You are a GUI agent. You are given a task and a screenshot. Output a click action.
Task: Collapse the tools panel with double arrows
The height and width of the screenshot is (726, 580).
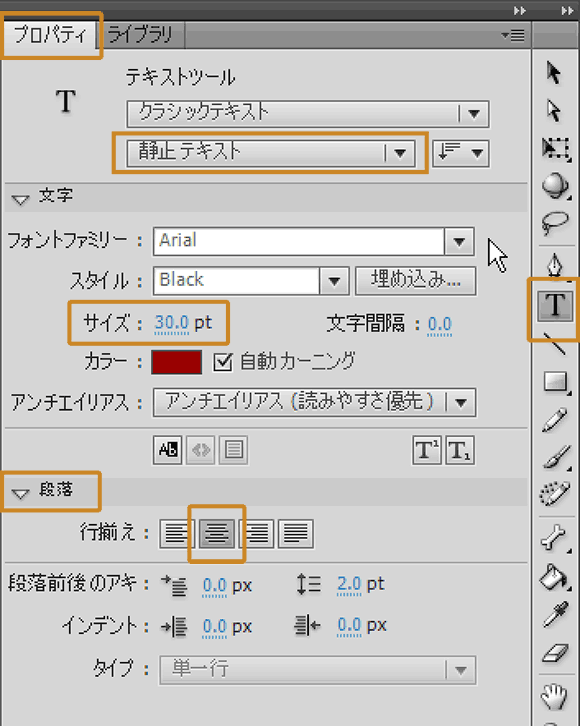(x=567, y=10)
